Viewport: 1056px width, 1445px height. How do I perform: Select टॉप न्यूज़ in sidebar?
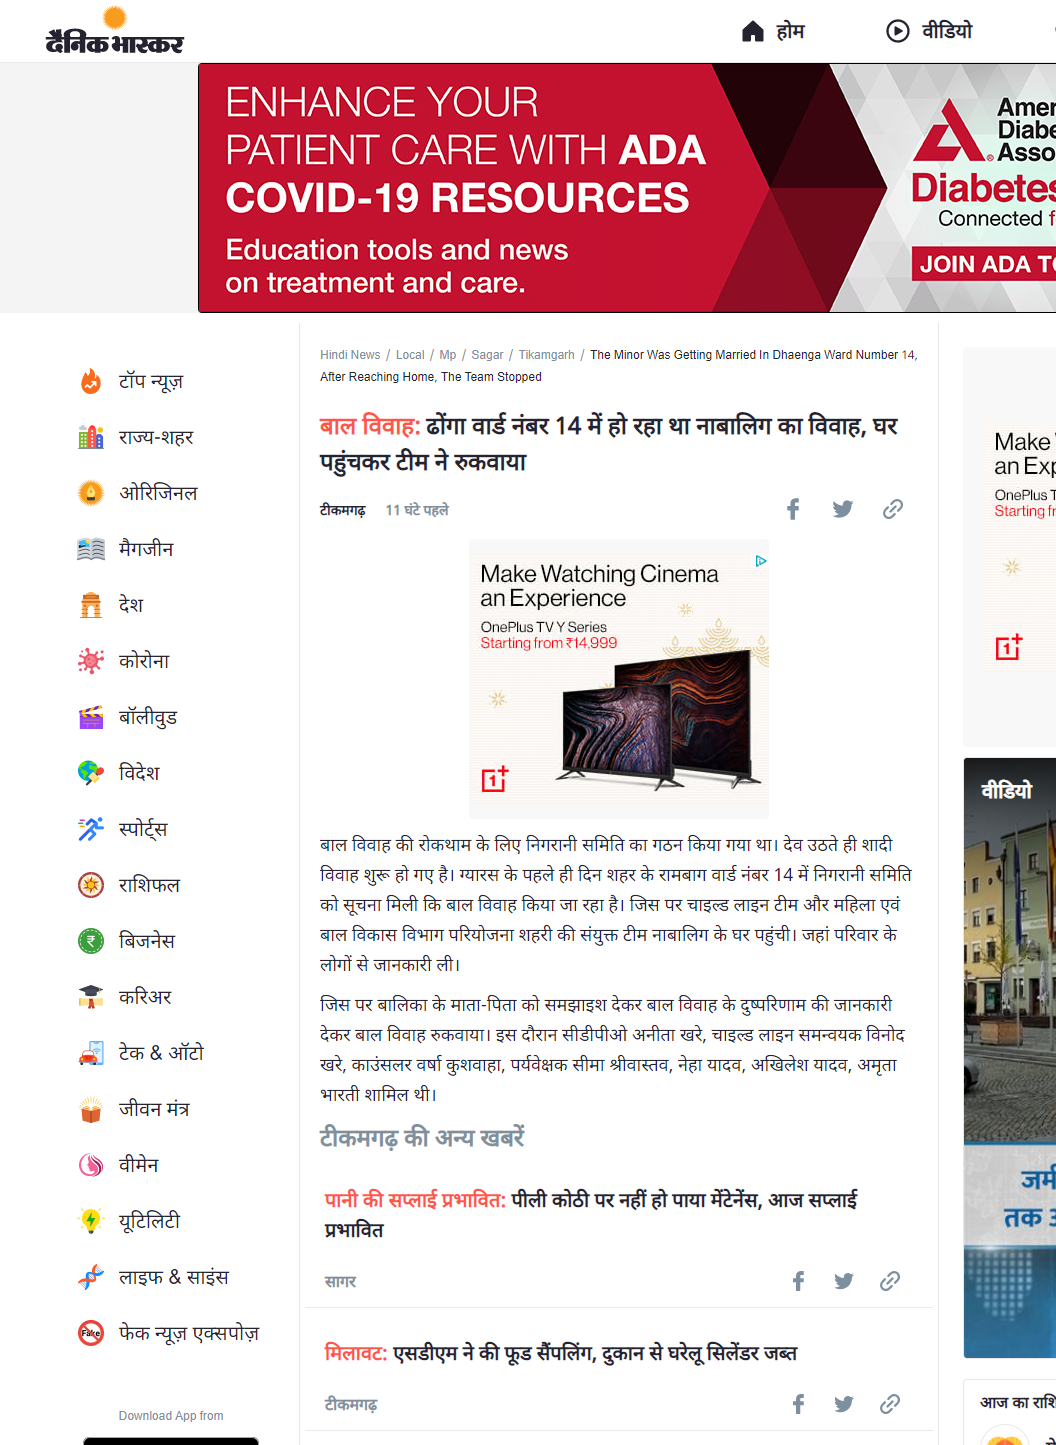click(x=151, y=381)
